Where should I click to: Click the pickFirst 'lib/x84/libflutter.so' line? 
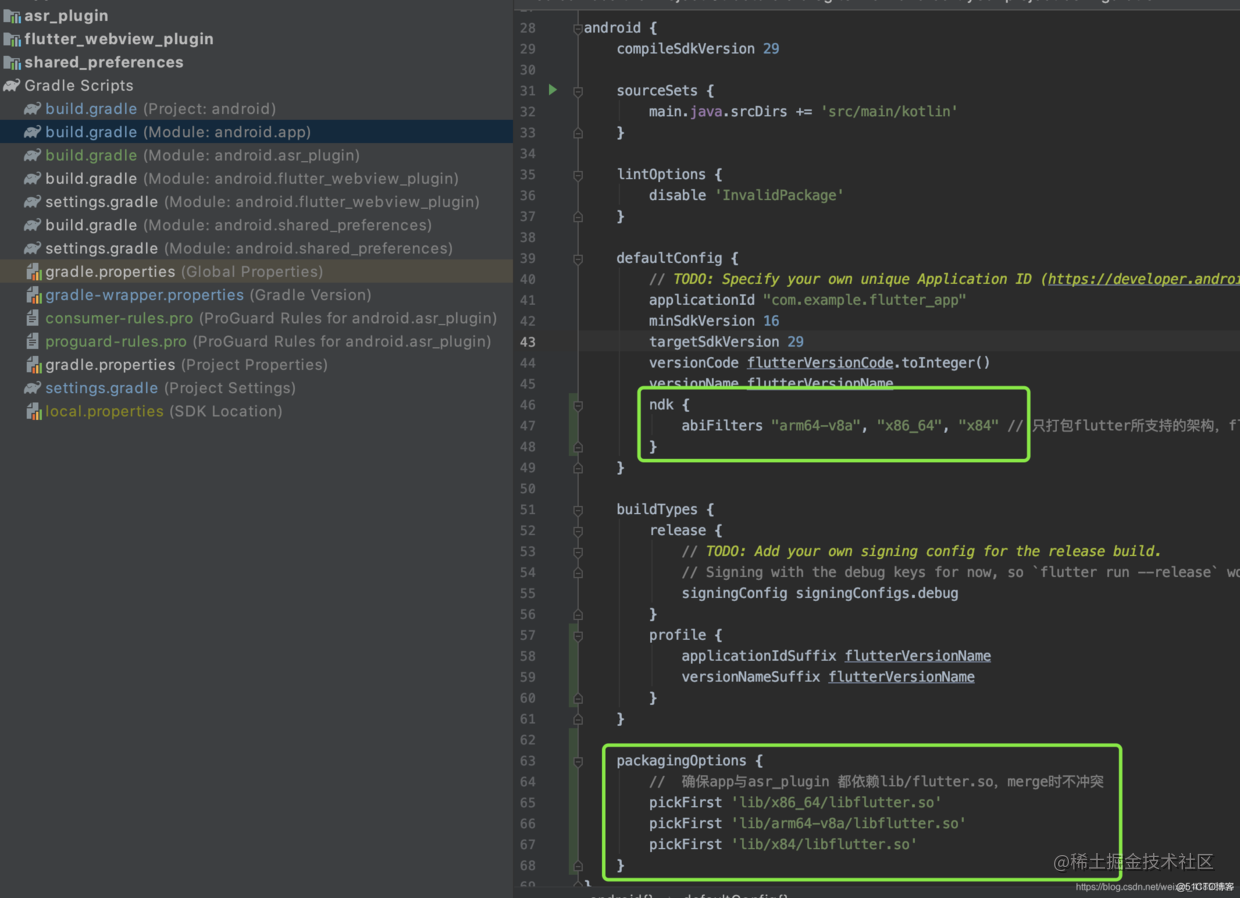point(783,844)
